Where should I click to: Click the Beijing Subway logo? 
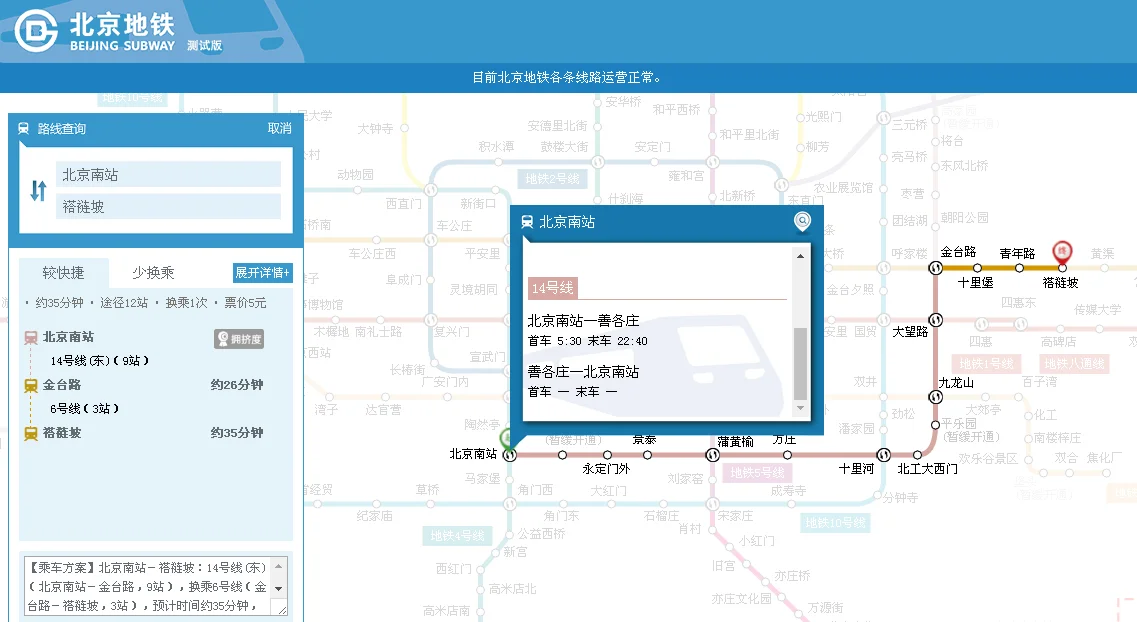[x=35, y=28]
